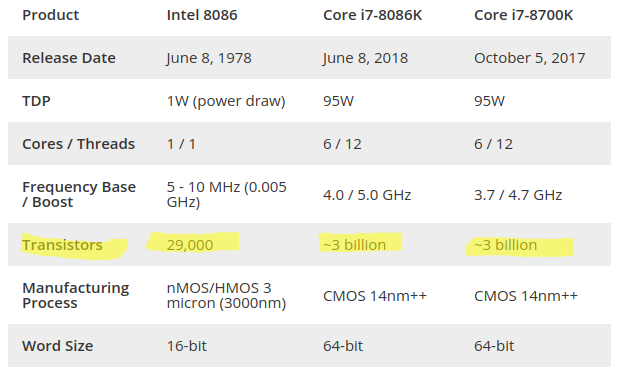619x373 pixels.
Task: Click the highlighted Transistors label
Action: pos(62,245)
